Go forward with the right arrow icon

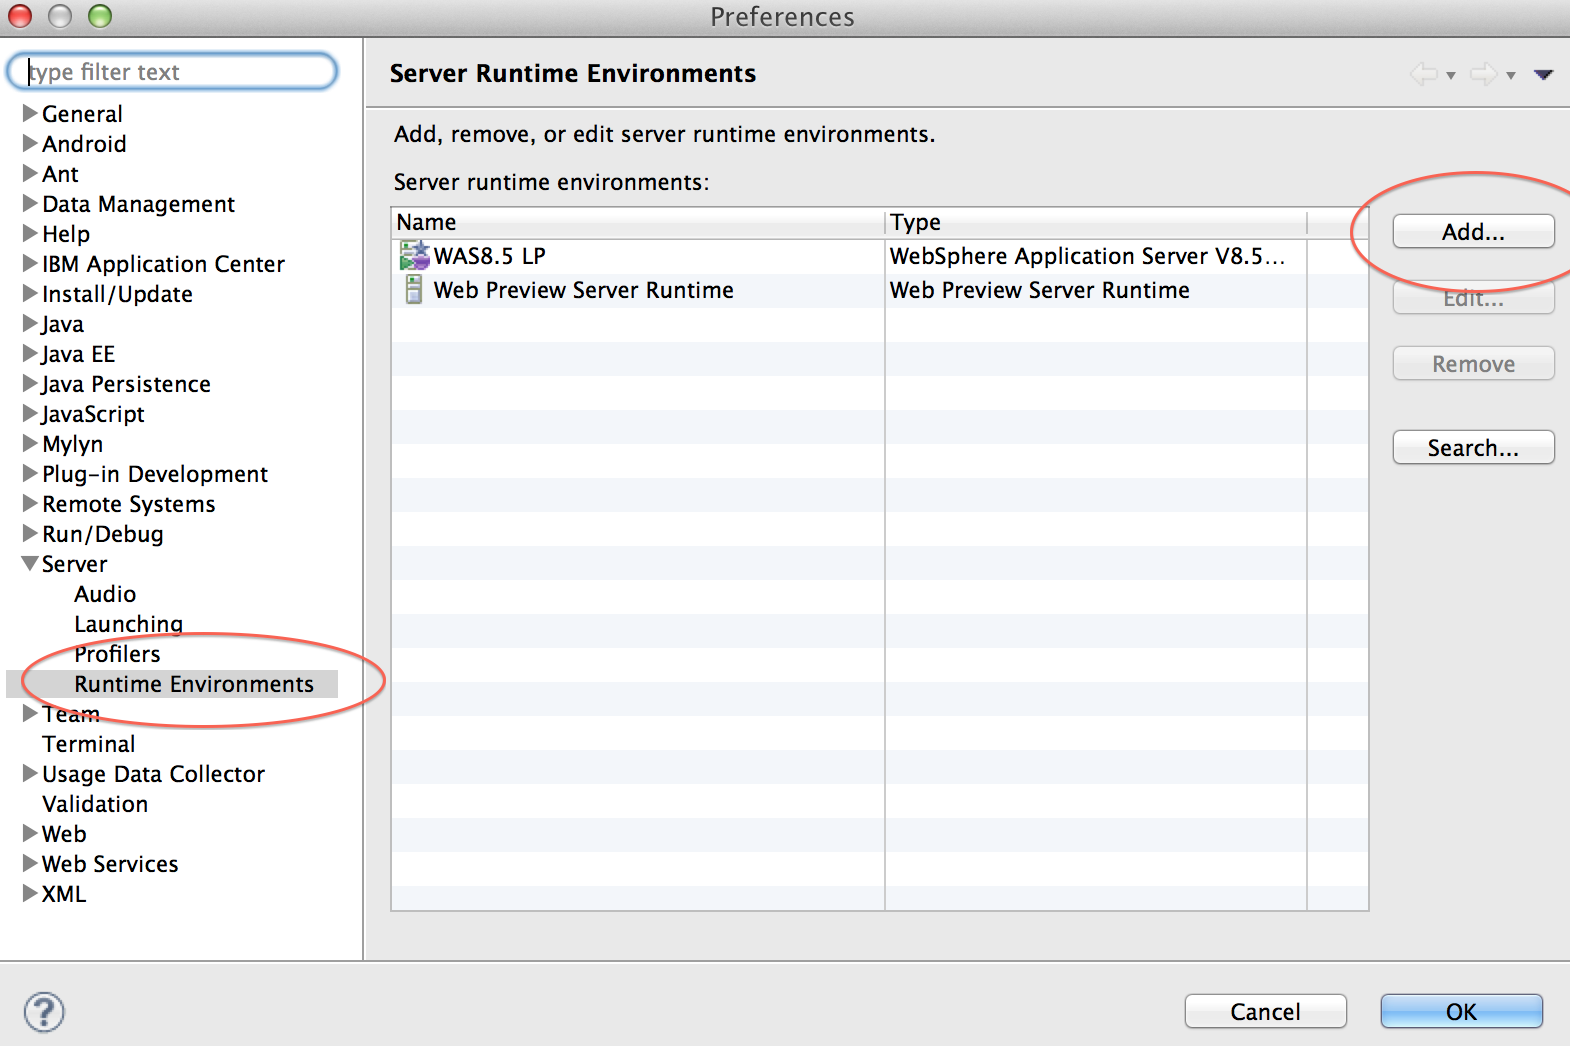pos(1484,74)
